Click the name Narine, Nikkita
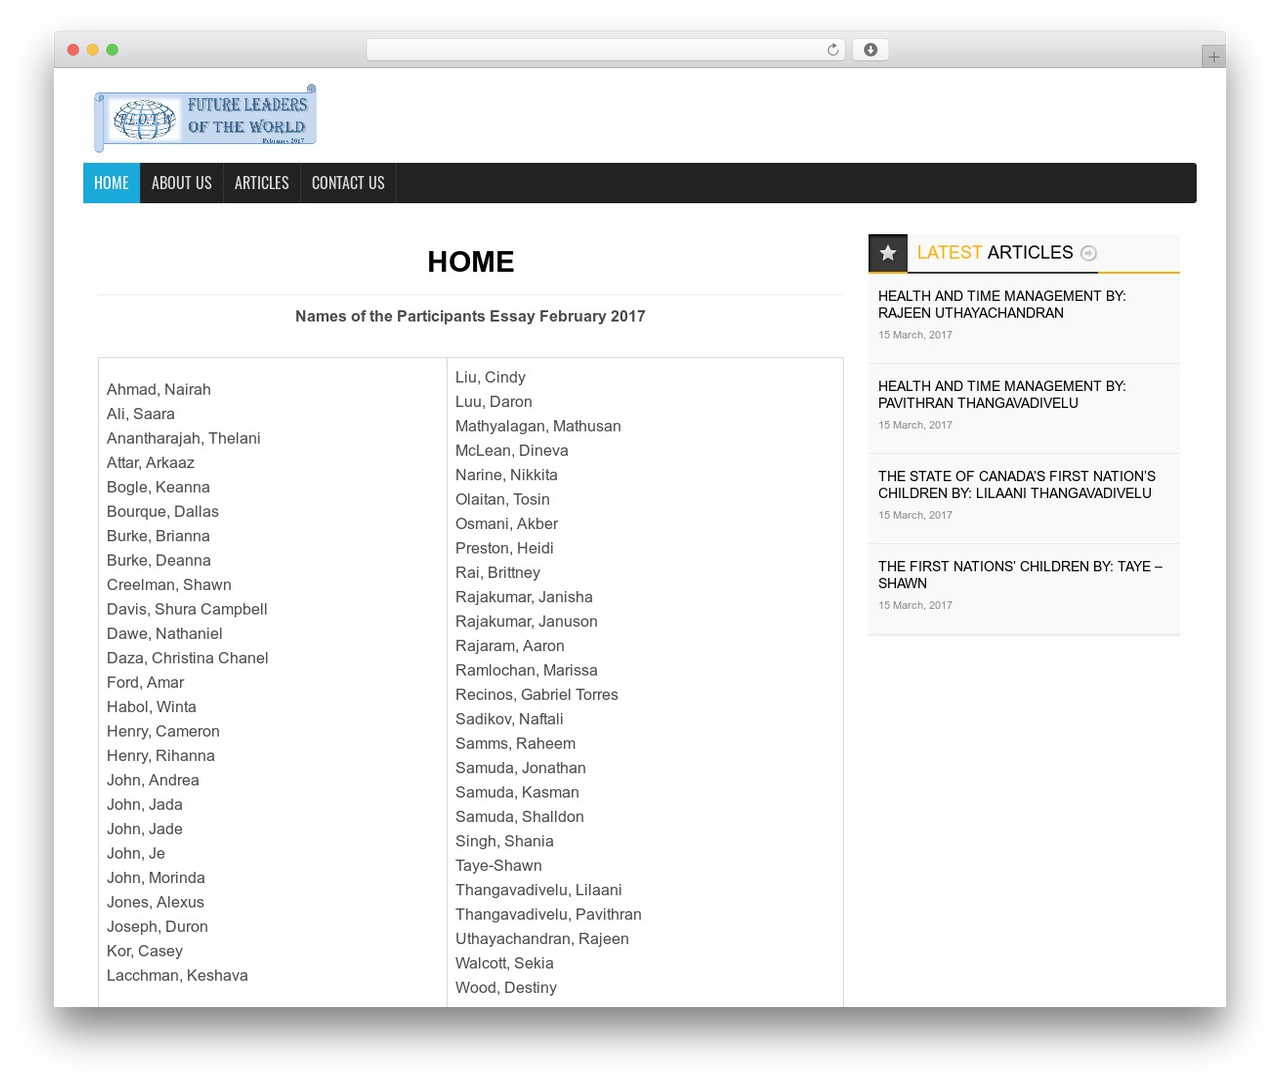 [x=506, y=475]
